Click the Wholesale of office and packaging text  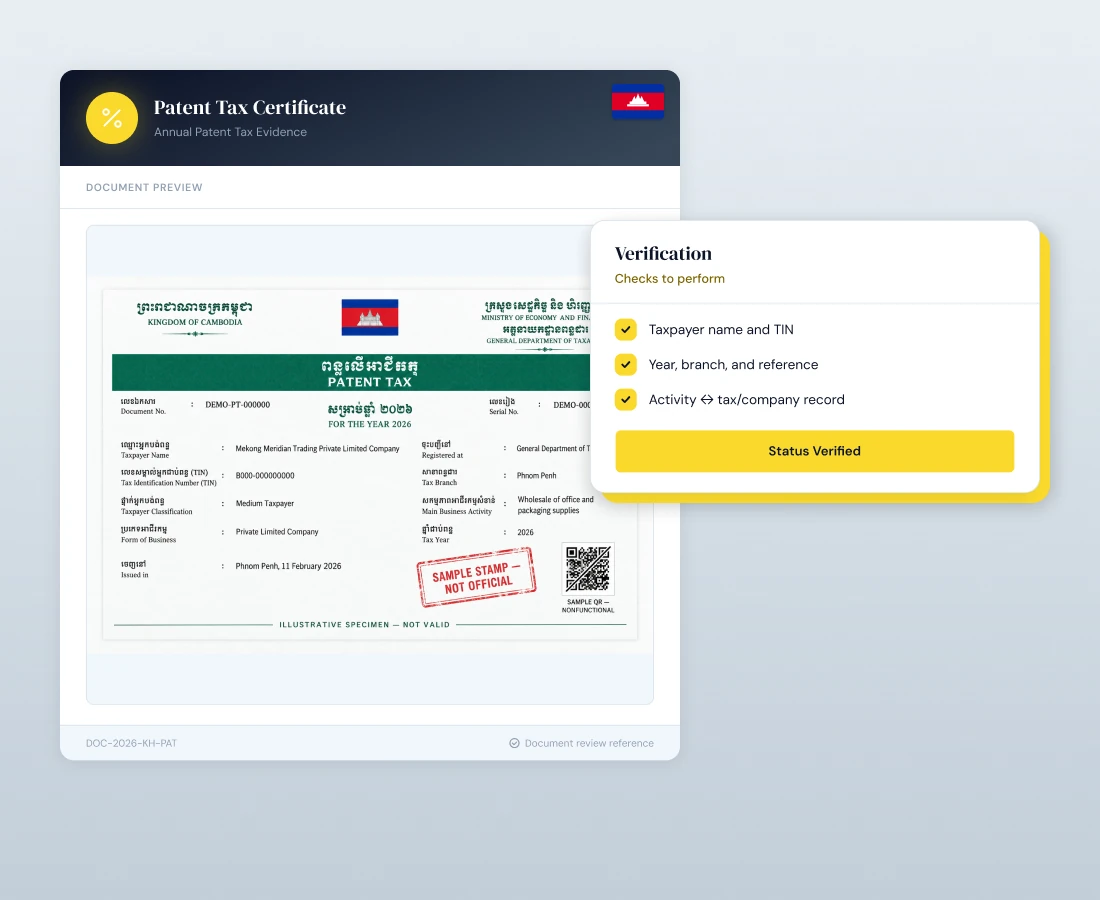(x=555, y=505)
